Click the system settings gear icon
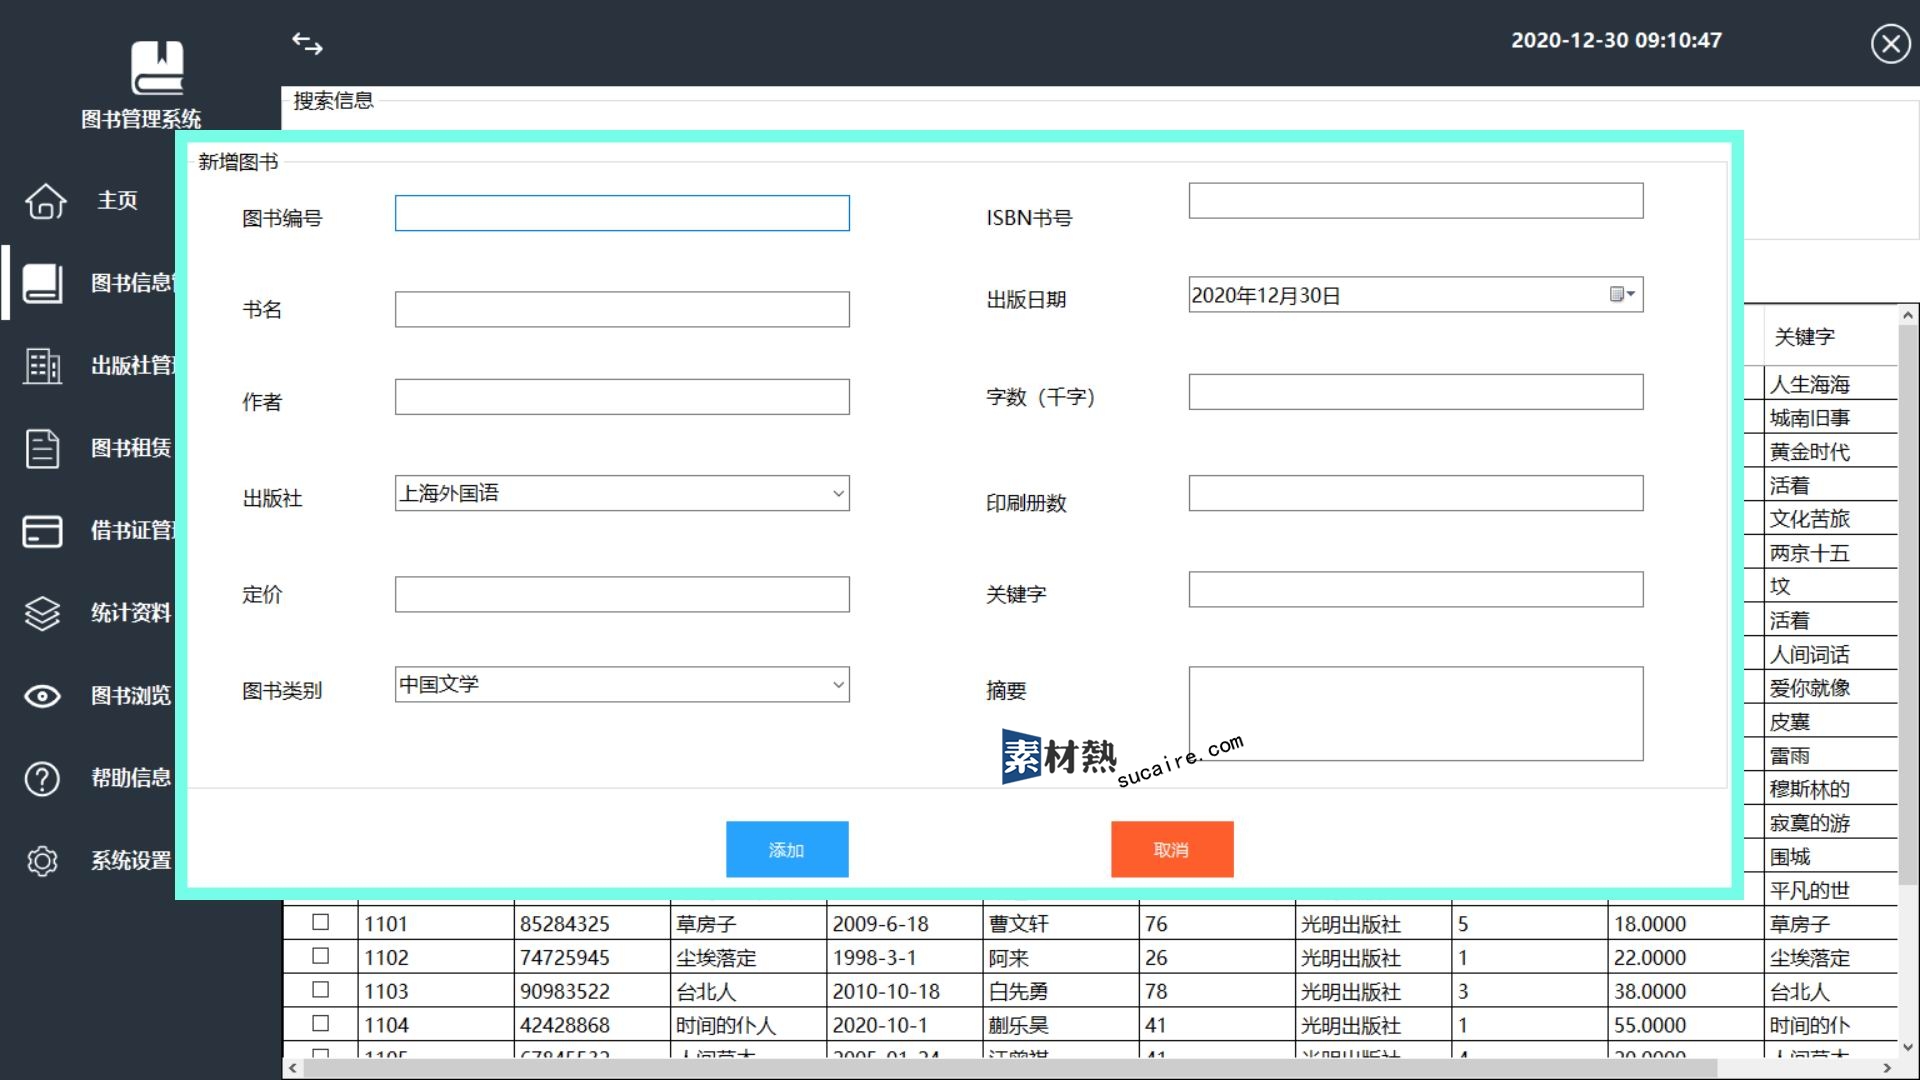The image size is (1920, 1080). pyautogui.click(x=42, y=861)
